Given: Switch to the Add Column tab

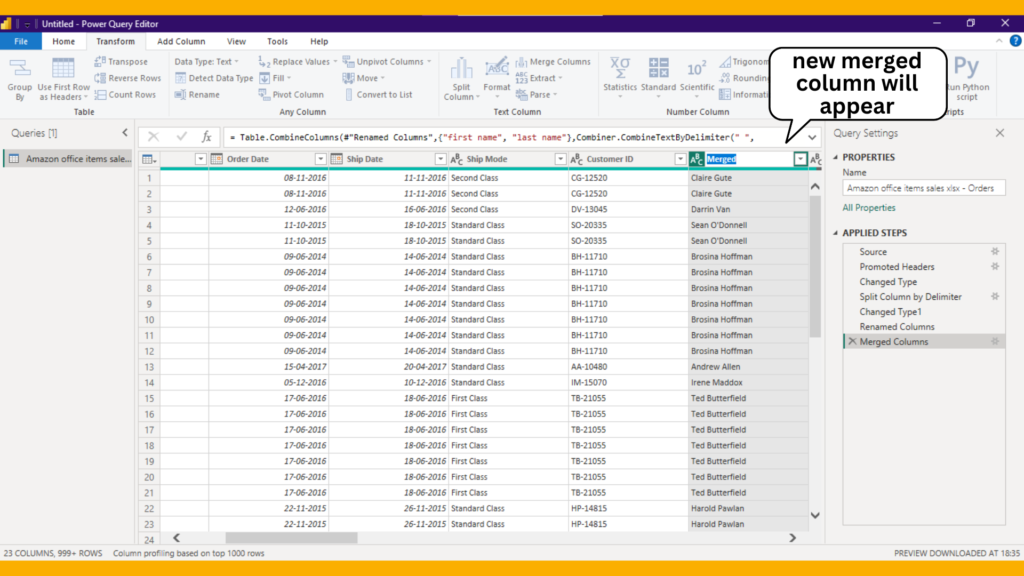Looking at the screenshot, I should (181, 41).
